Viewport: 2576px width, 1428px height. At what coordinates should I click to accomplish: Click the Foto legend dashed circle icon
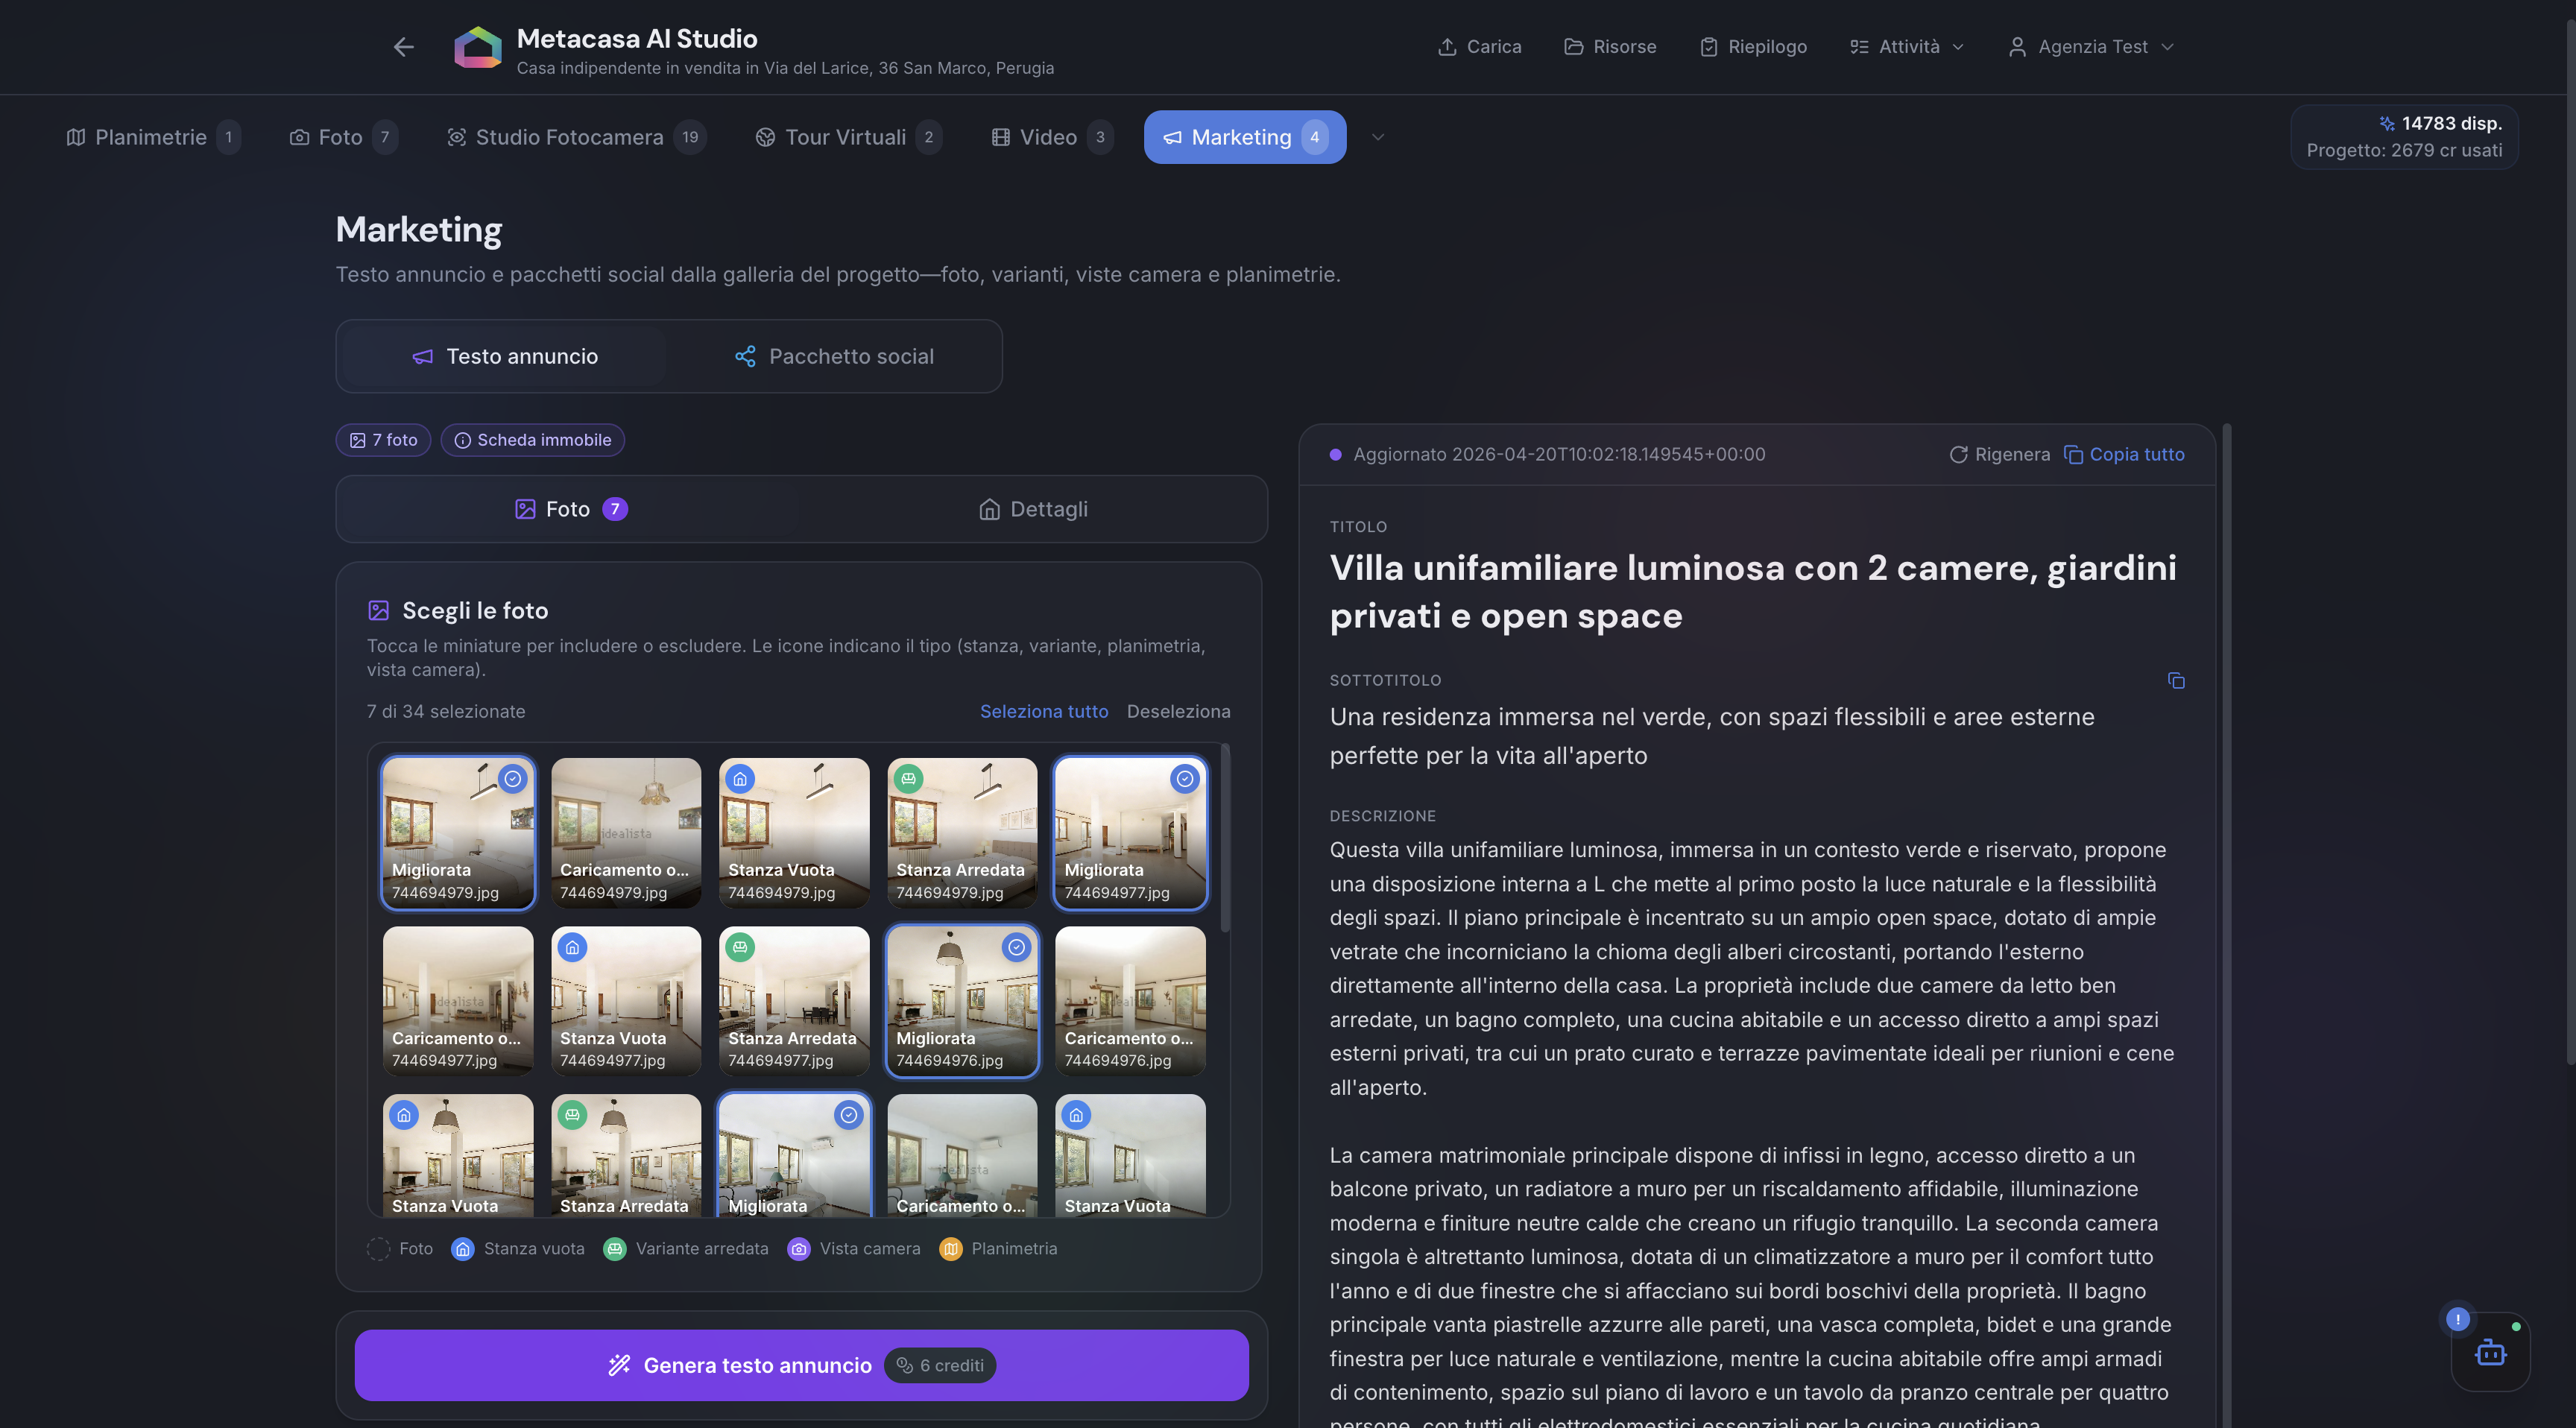coord(378,1248)
